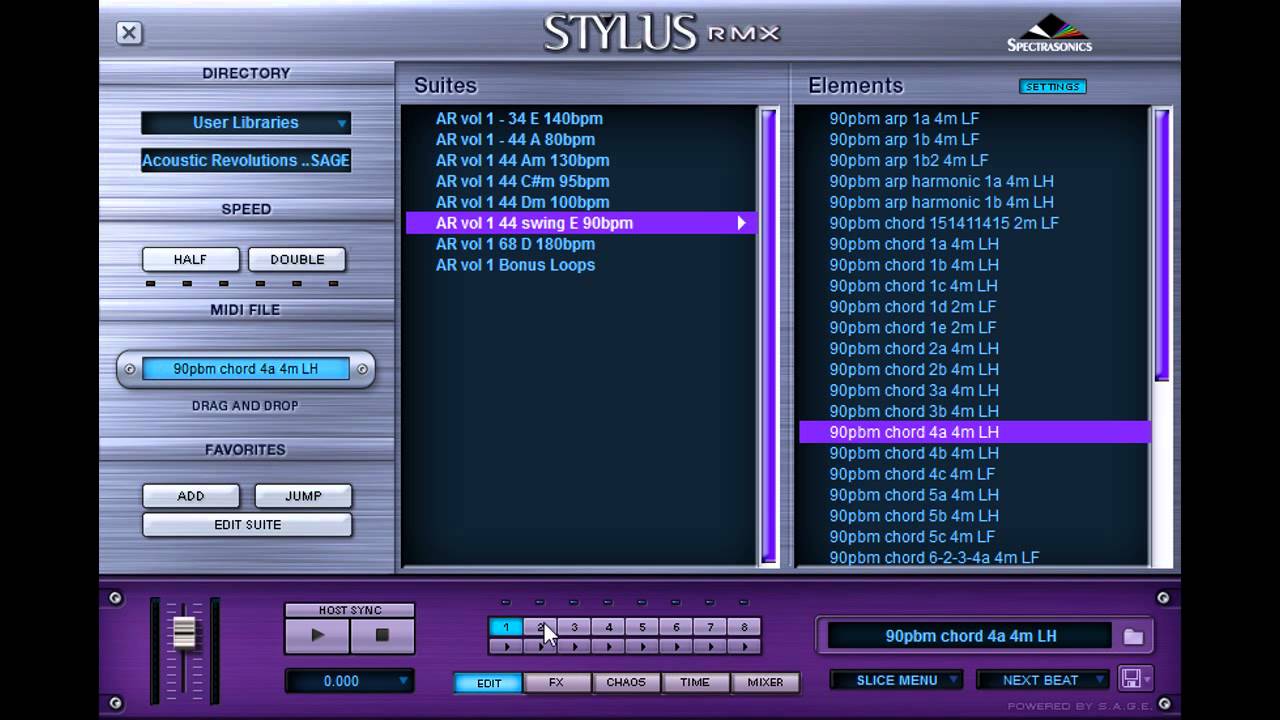This screenshot has width=1280, height=720.
Task: Click the Elements list scrollbar thumb
Action: pyautogui.click(x=1162, y=245)
